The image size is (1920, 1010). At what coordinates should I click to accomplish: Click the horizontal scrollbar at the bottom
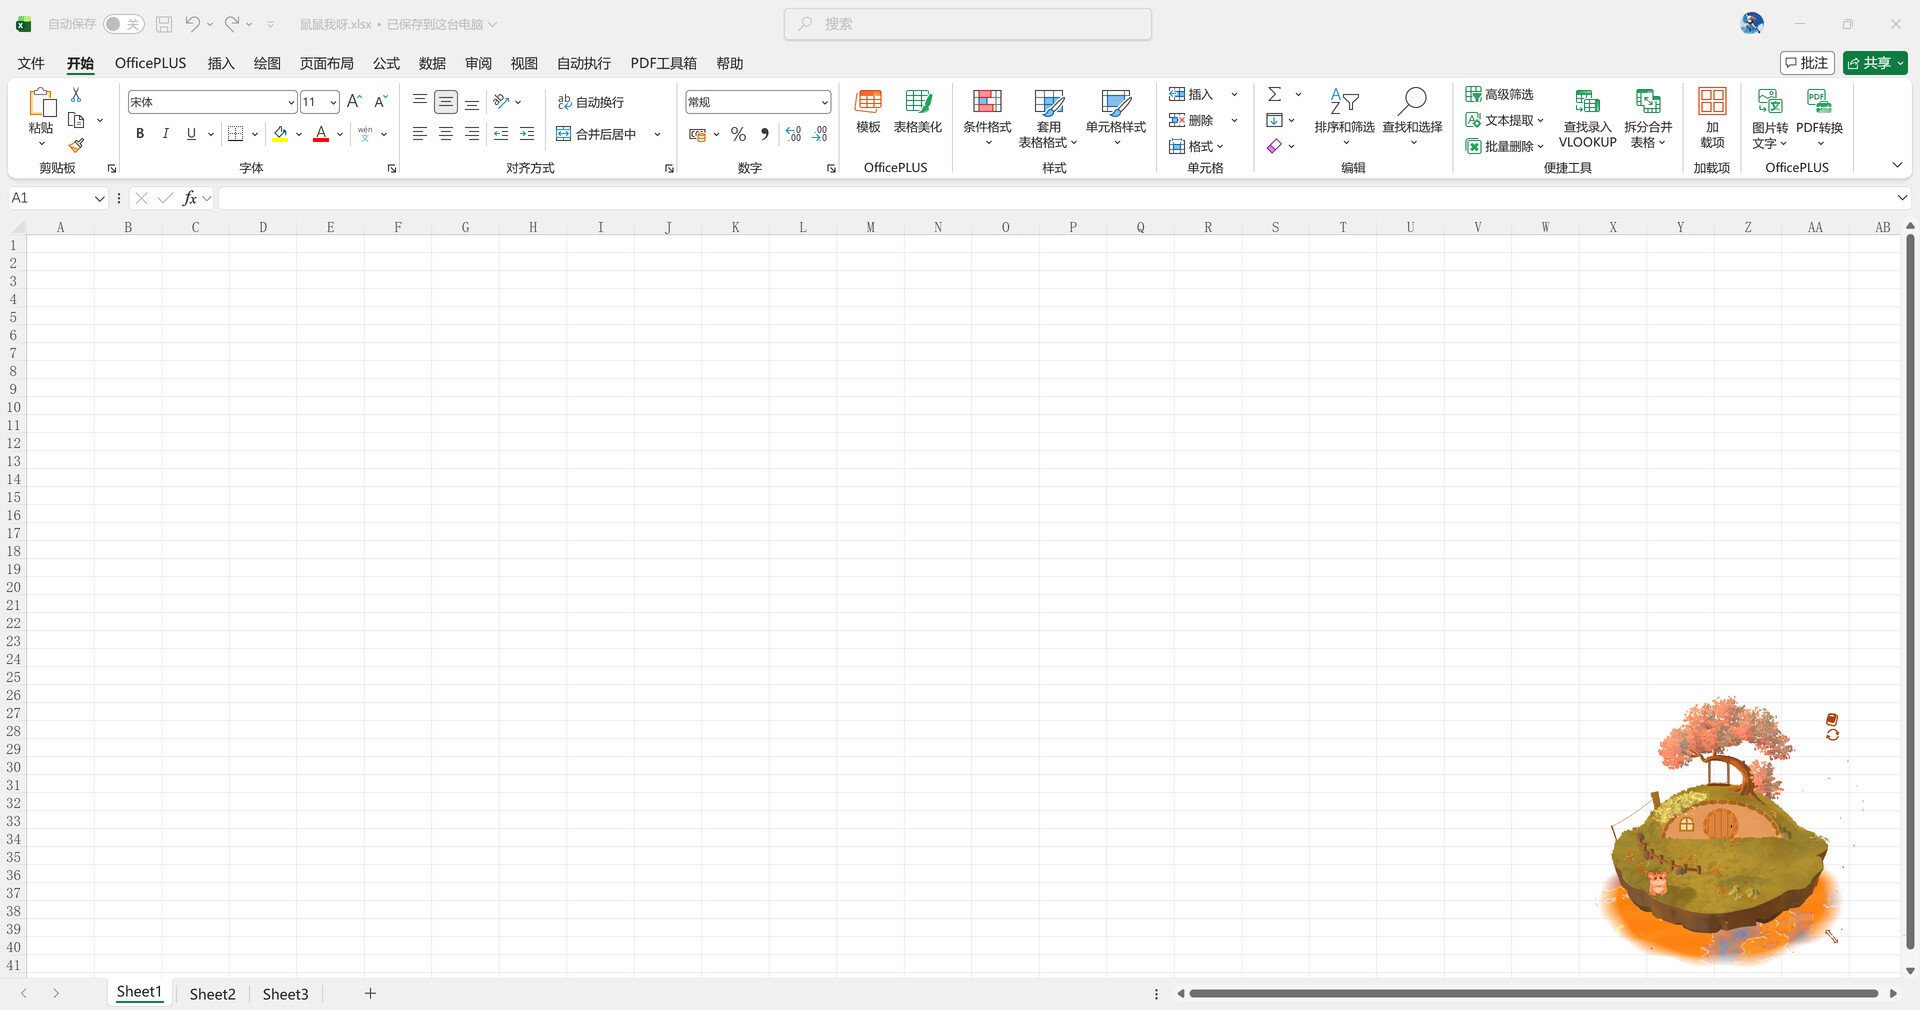[1533, 993]
